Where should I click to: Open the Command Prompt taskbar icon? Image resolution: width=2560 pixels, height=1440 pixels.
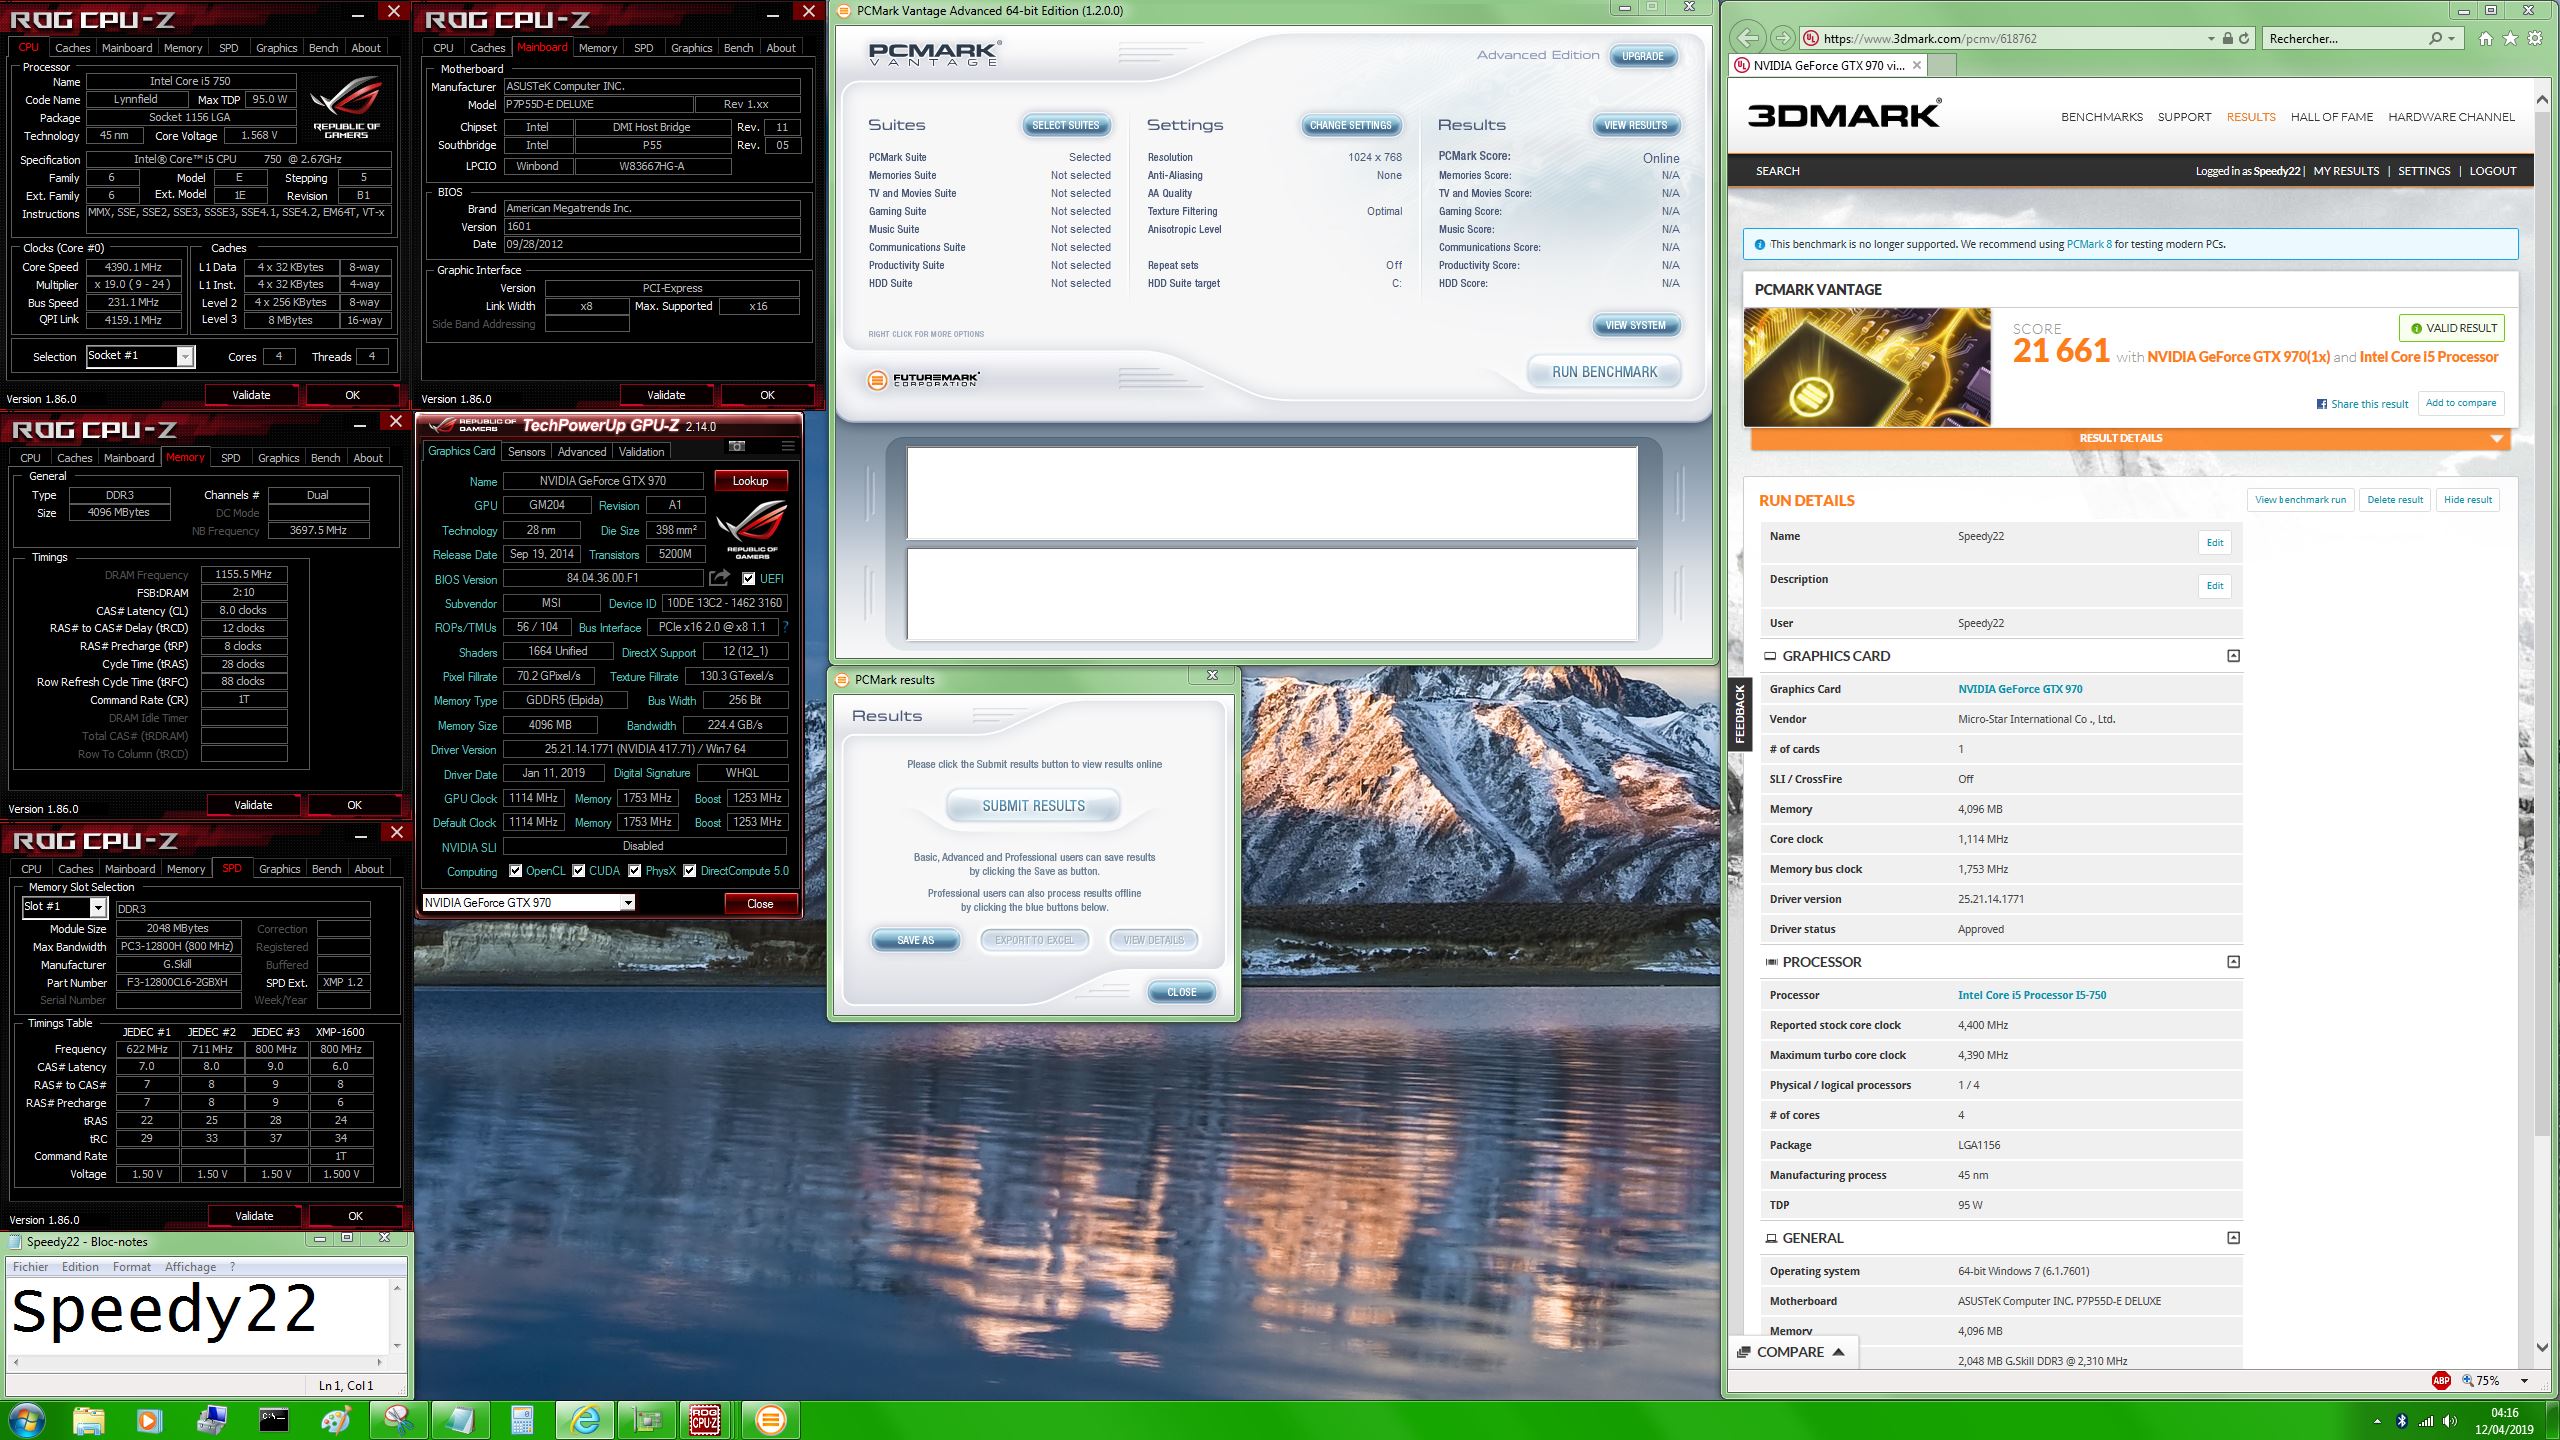273,1420
